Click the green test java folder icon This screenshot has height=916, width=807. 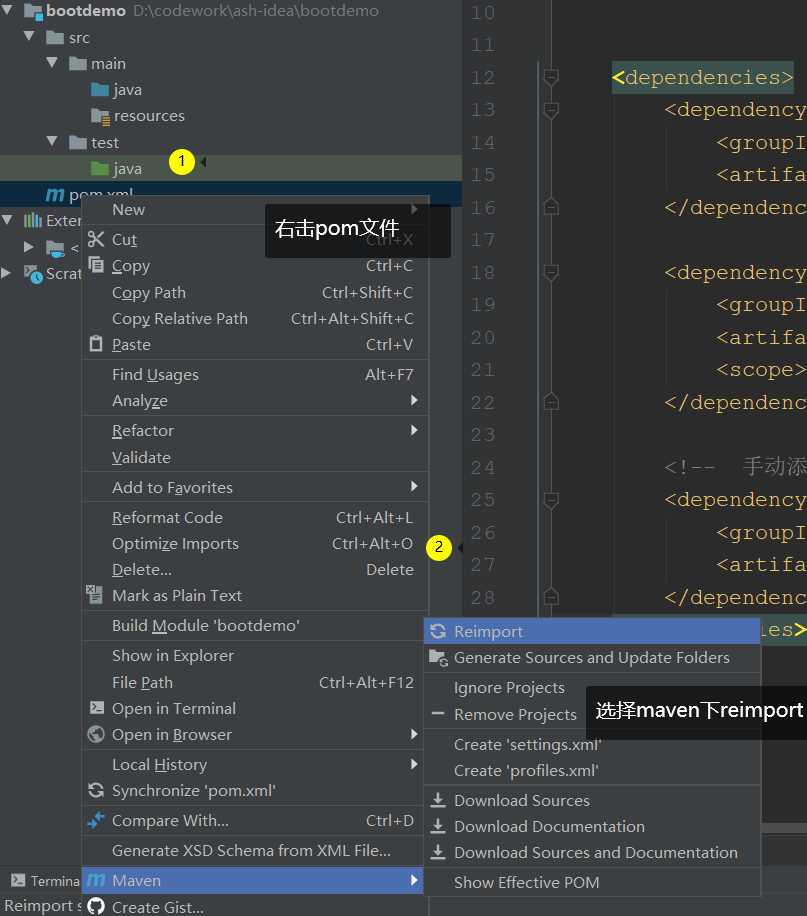(x=100, y=168)
